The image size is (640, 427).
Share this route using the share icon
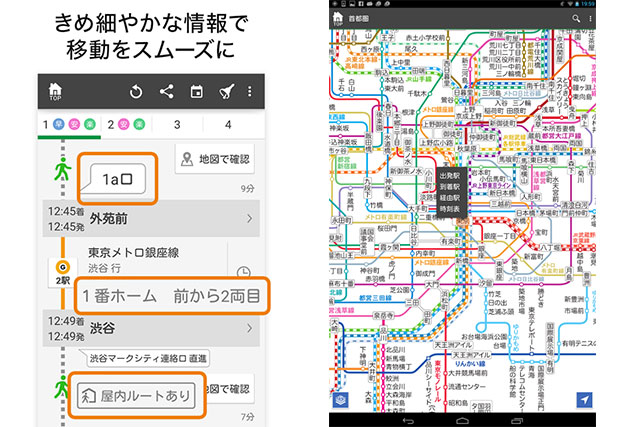point(167,91)
